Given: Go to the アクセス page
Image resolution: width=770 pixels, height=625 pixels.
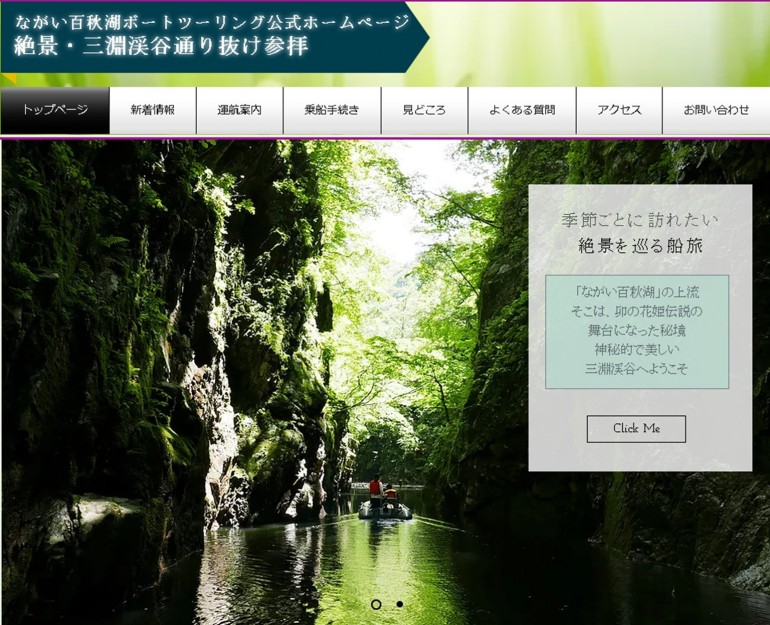Looking at the screenshot, I should (619, 110).
